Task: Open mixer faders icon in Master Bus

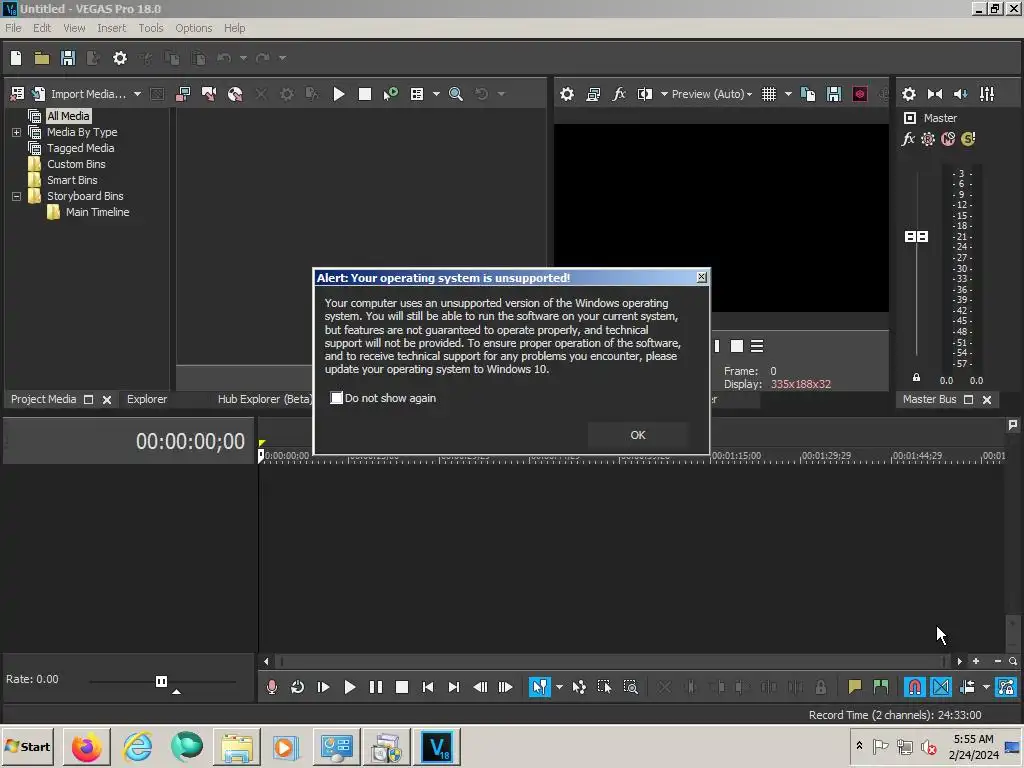Action: click(x=987, y=94)
